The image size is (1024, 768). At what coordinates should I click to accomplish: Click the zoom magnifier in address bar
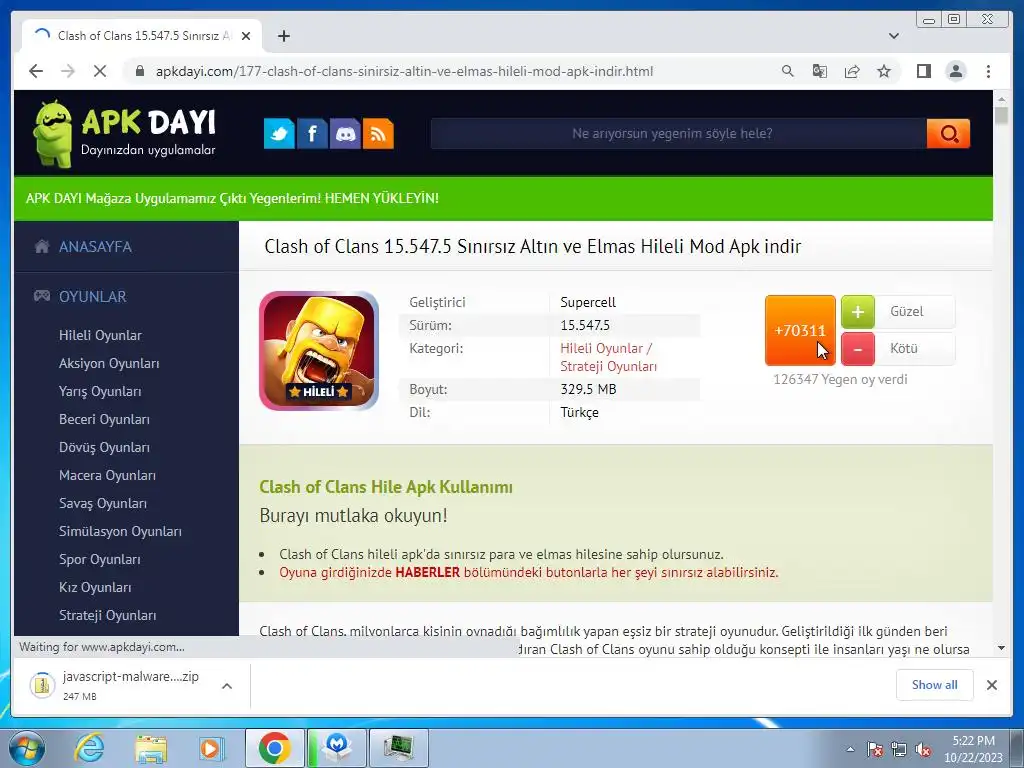click(x=788, y=71)
